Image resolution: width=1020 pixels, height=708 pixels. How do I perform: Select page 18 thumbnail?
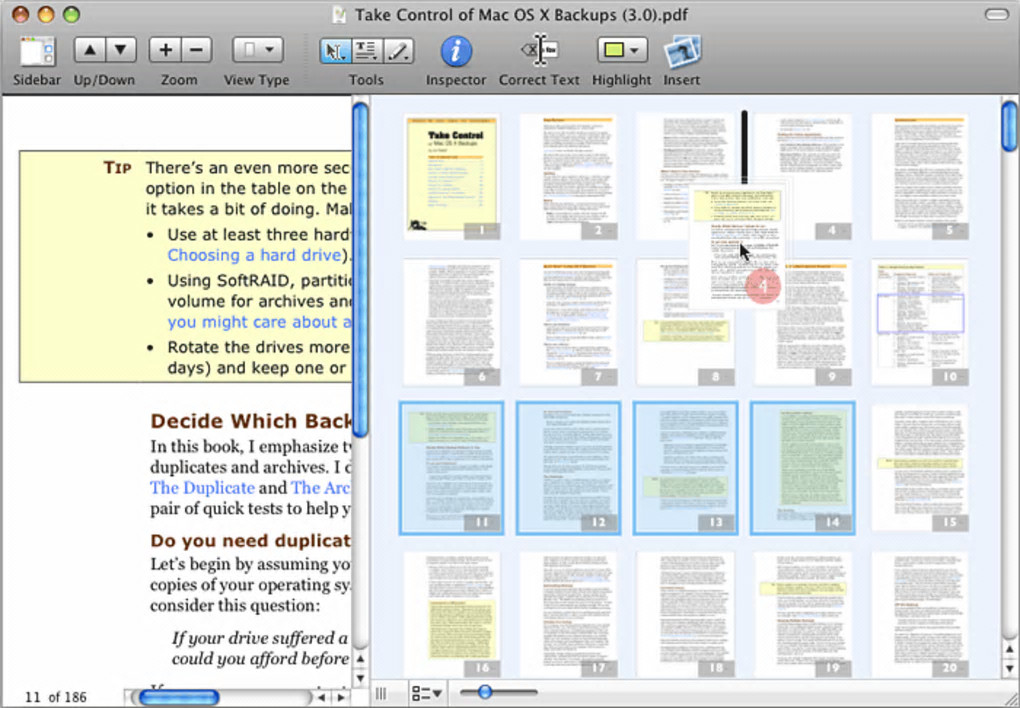[686, 614]
